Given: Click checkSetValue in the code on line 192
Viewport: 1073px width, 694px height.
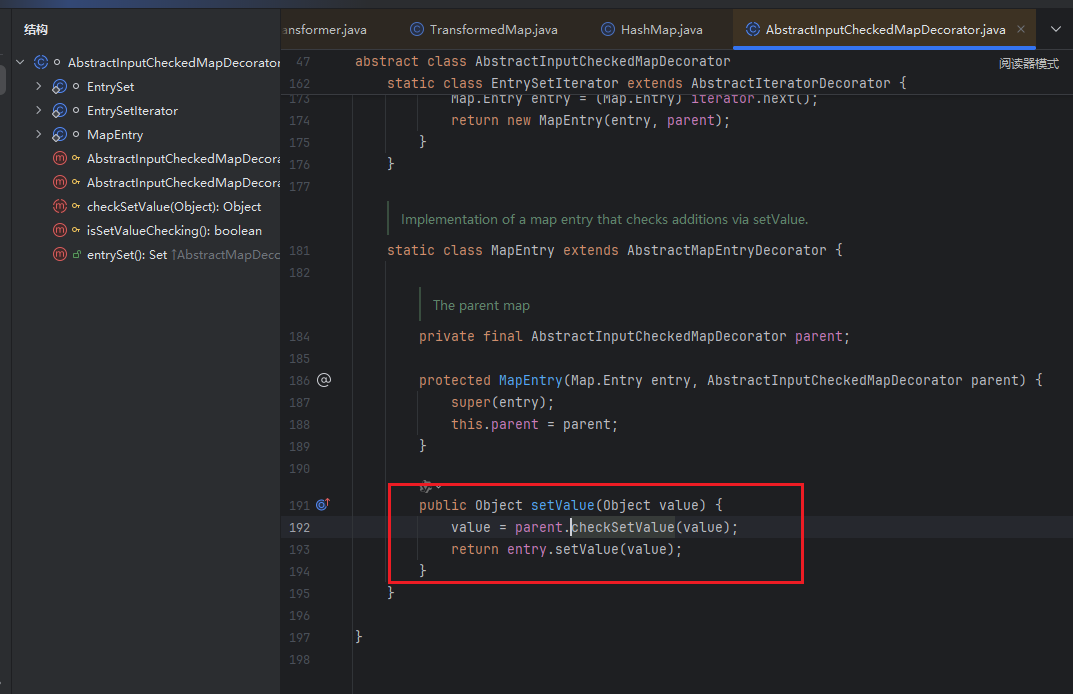Looking at the screenshot, I should [622, 527].
